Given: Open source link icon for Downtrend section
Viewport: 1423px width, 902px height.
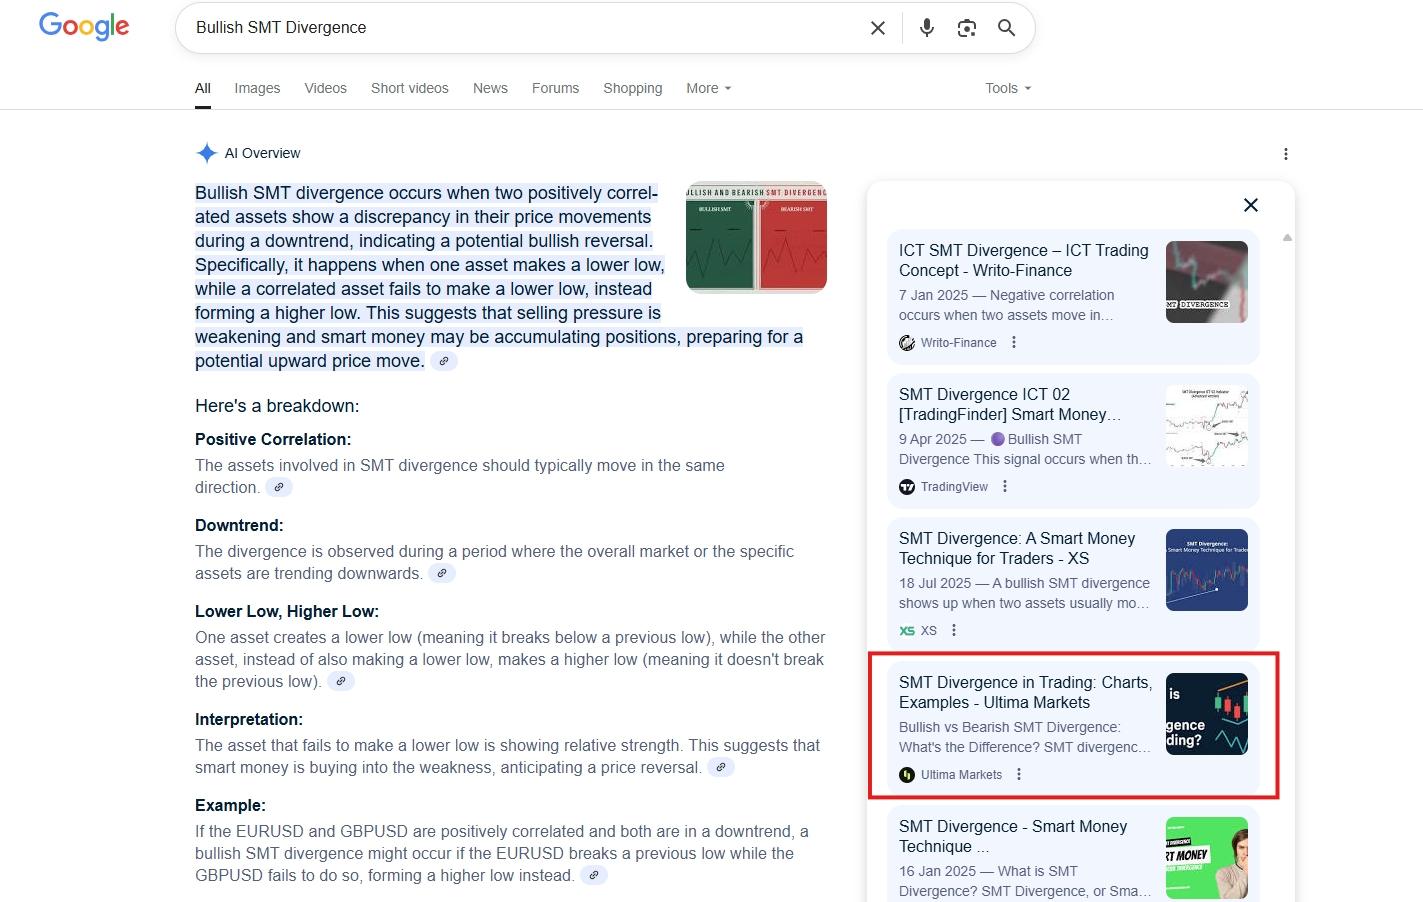Looking at the screenshot, I should point(442,573).
